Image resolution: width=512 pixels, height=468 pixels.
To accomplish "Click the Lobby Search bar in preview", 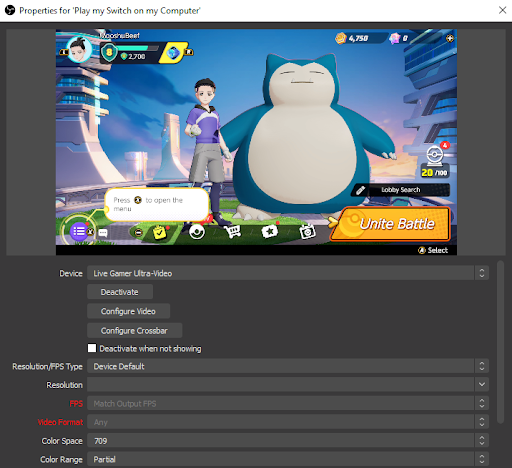I will pos(401,190).
